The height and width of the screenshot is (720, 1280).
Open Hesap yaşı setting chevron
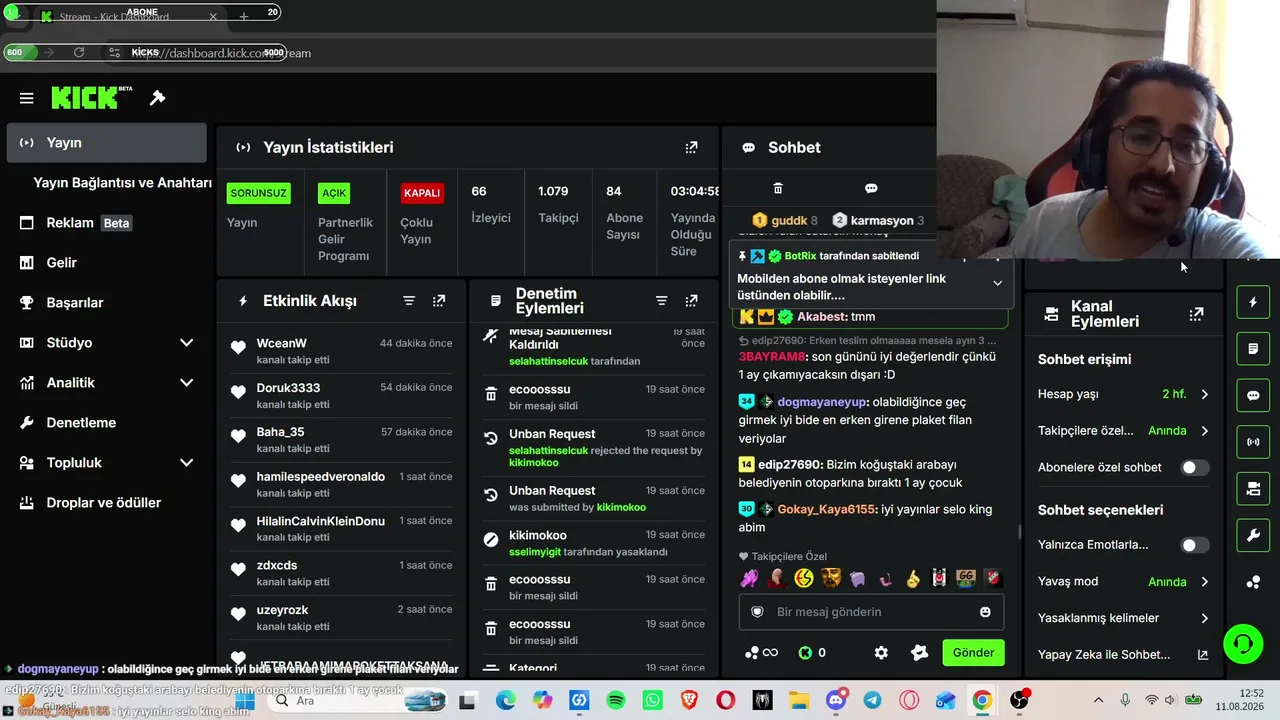pos(1204,394)
